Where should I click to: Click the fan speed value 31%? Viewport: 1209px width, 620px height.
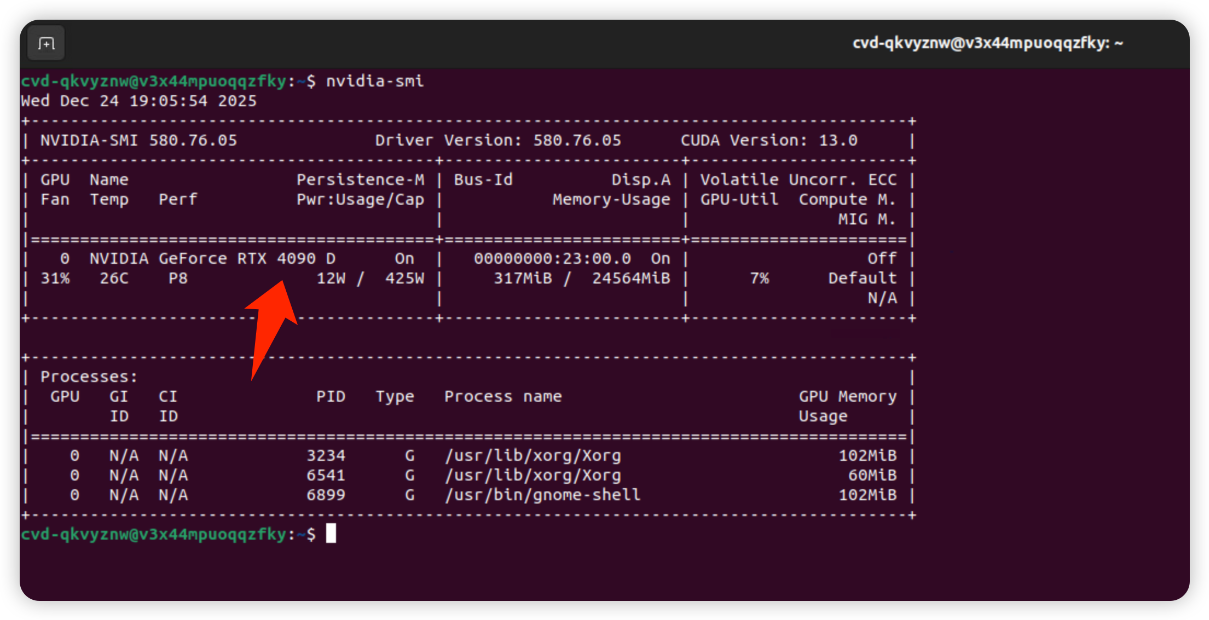click(x=55, y=278)
